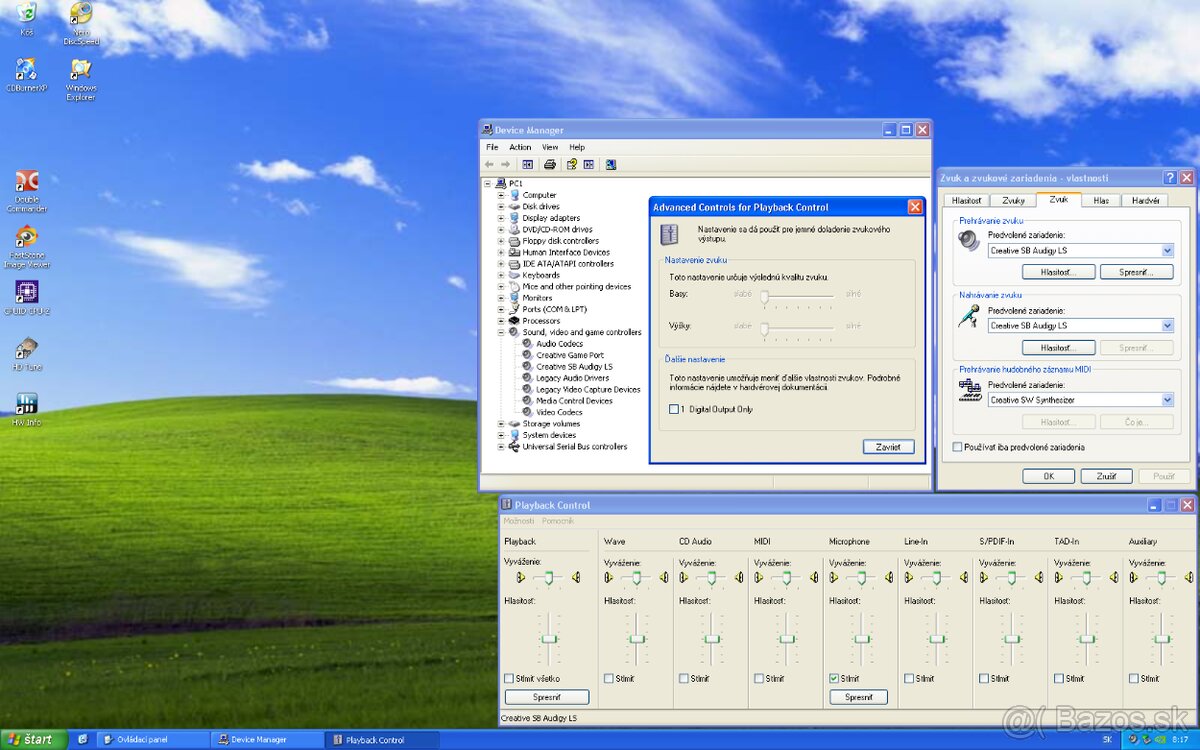1200x750 pixels.
Task: Check Používať iba predvolené zariadenia
Action: [958, 447]
